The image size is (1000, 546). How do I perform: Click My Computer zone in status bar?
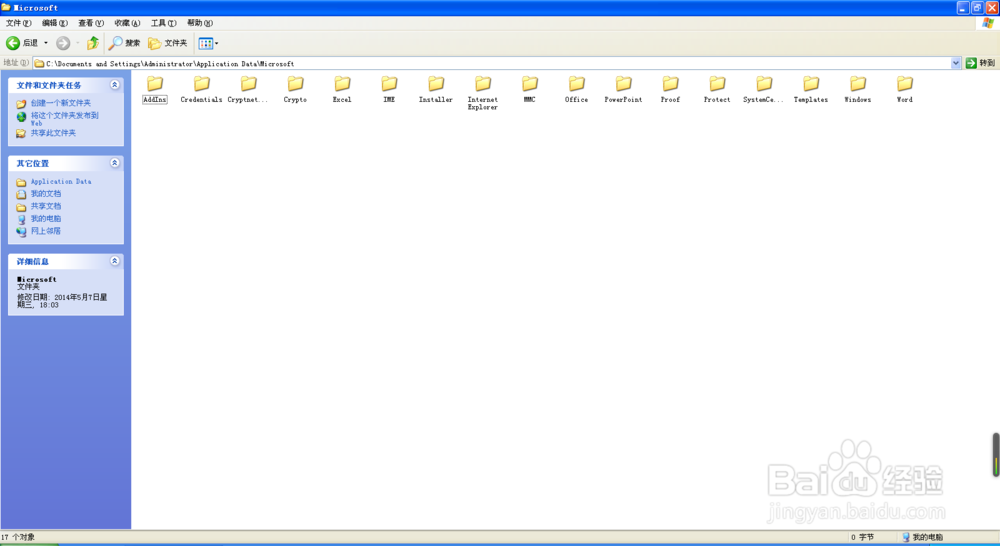point(923,537)
